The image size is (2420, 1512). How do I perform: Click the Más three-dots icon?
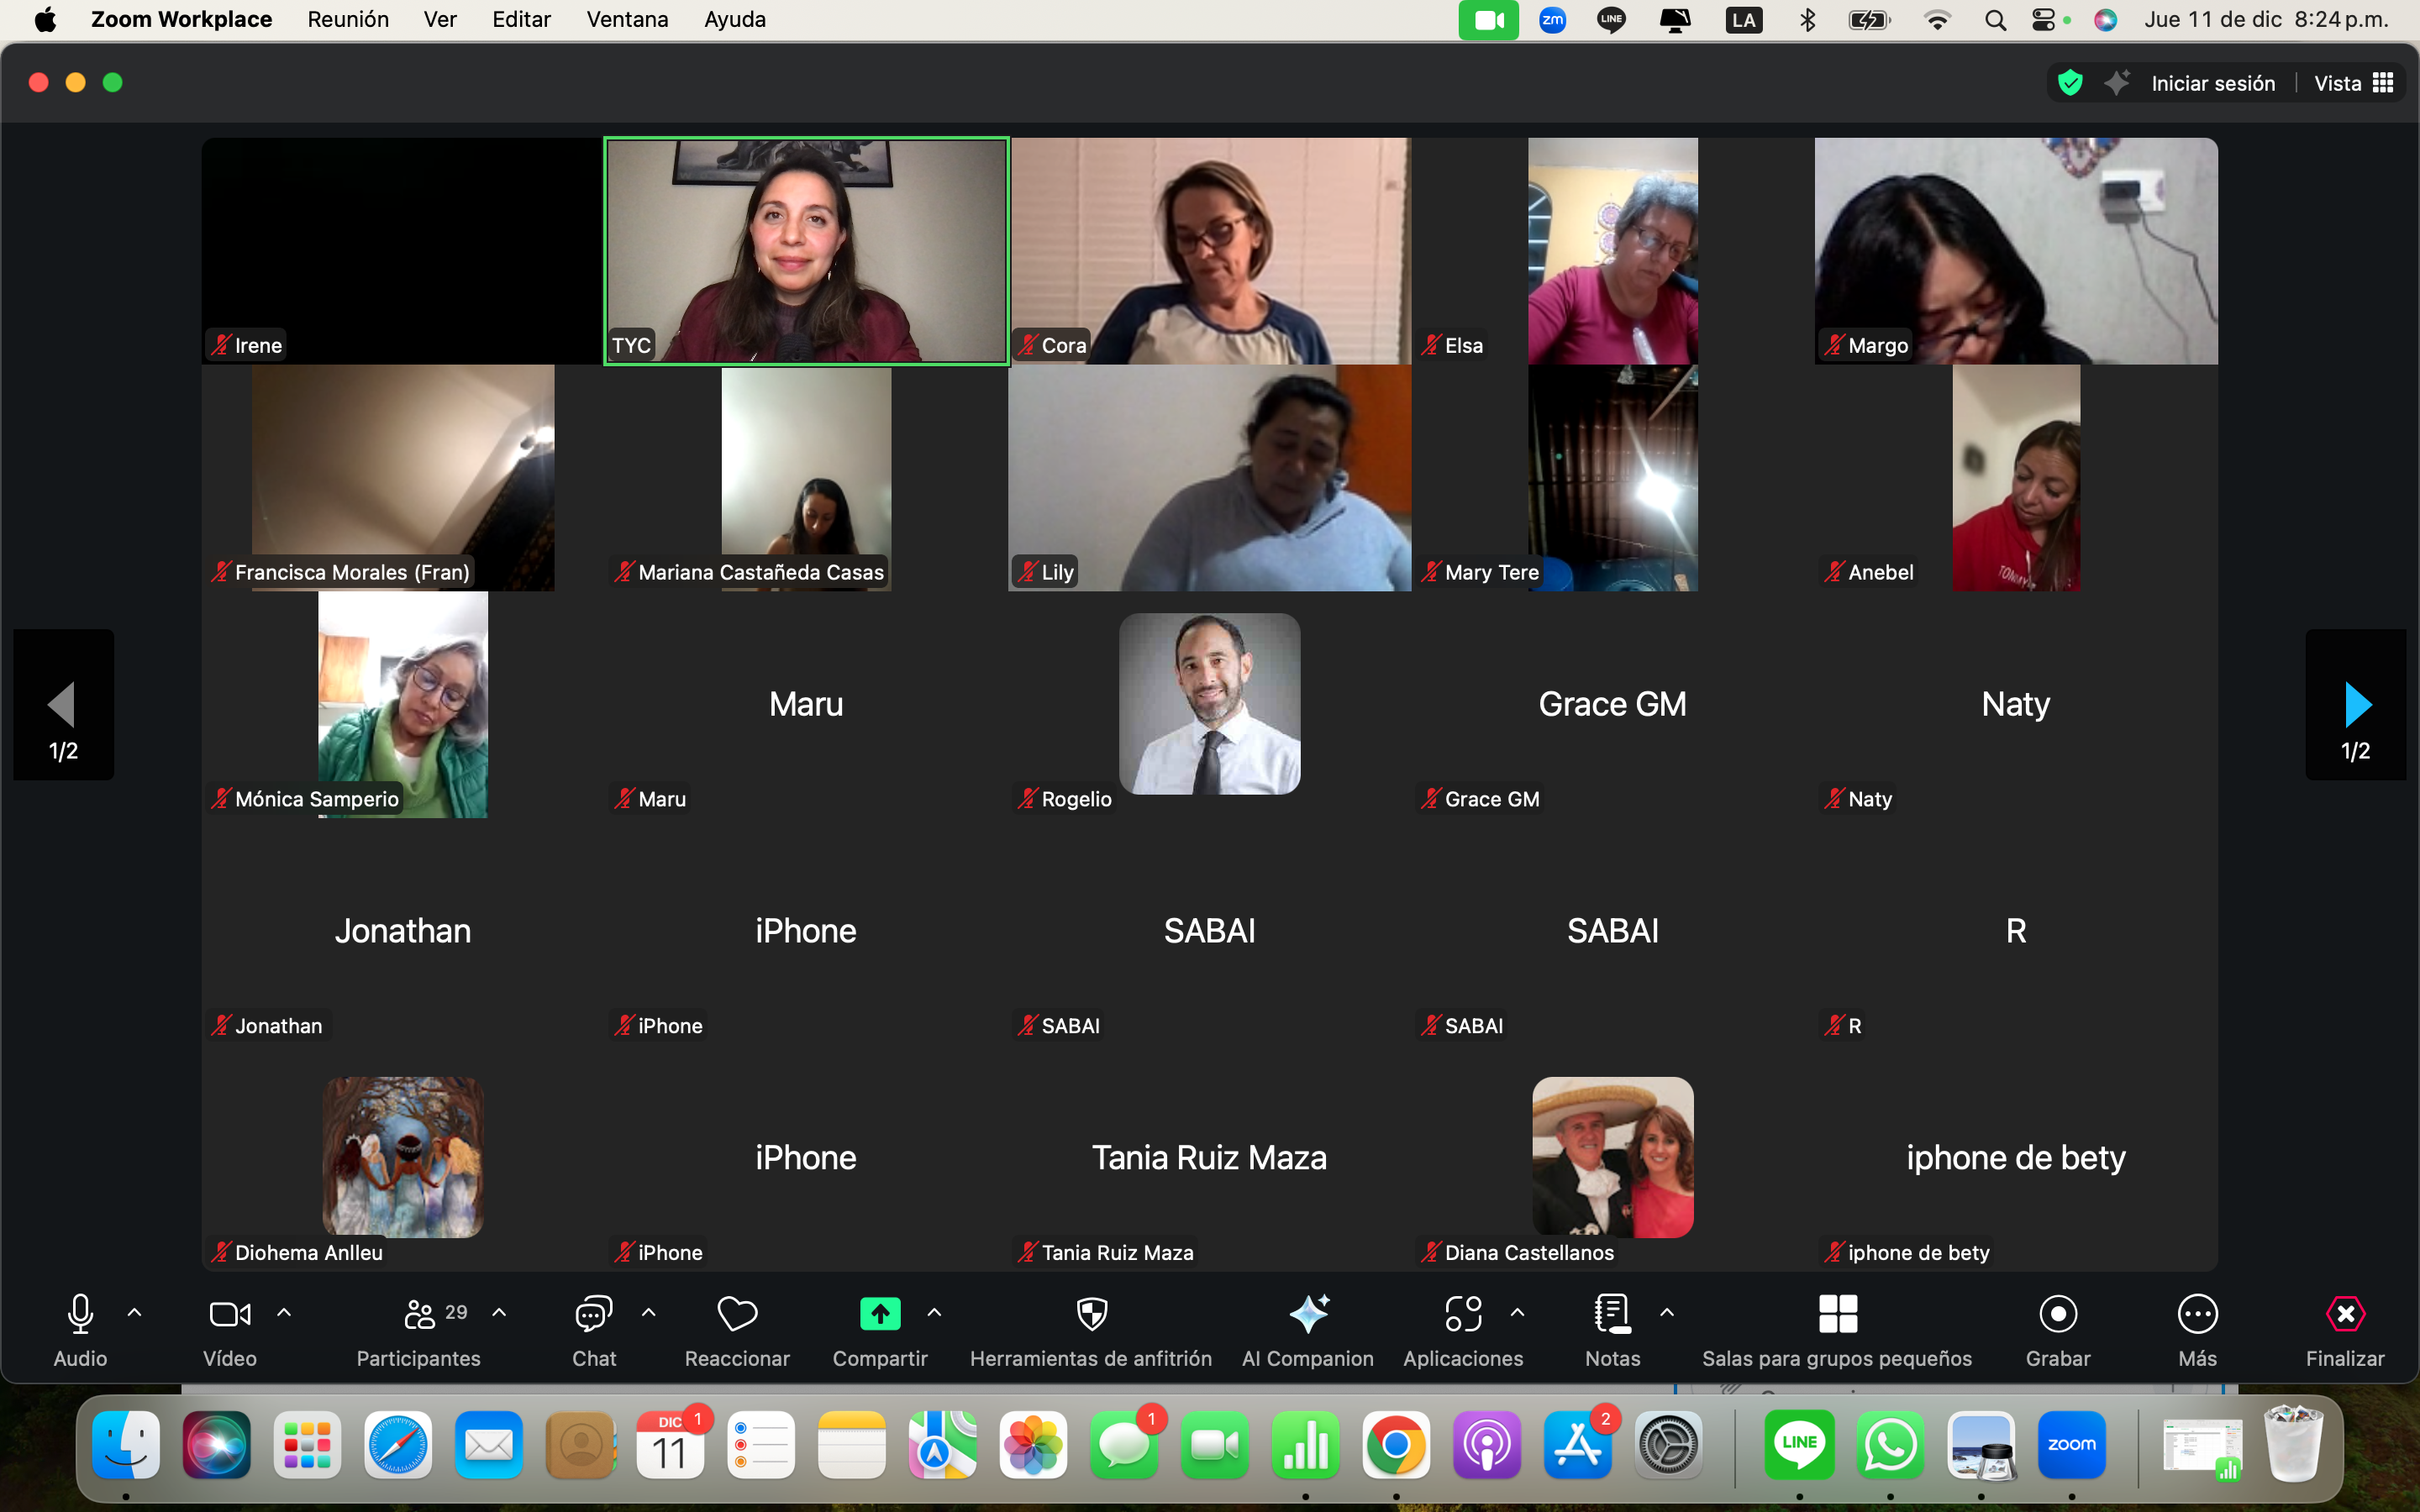2197,1315
